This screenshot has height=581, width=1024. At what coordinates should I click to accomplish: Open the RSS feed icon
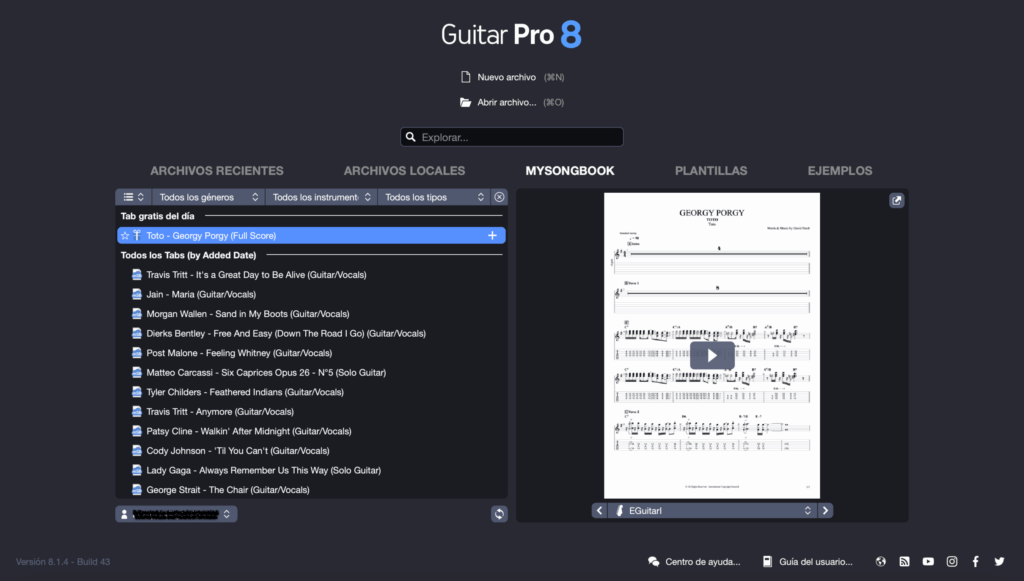(x=904, y=561)
